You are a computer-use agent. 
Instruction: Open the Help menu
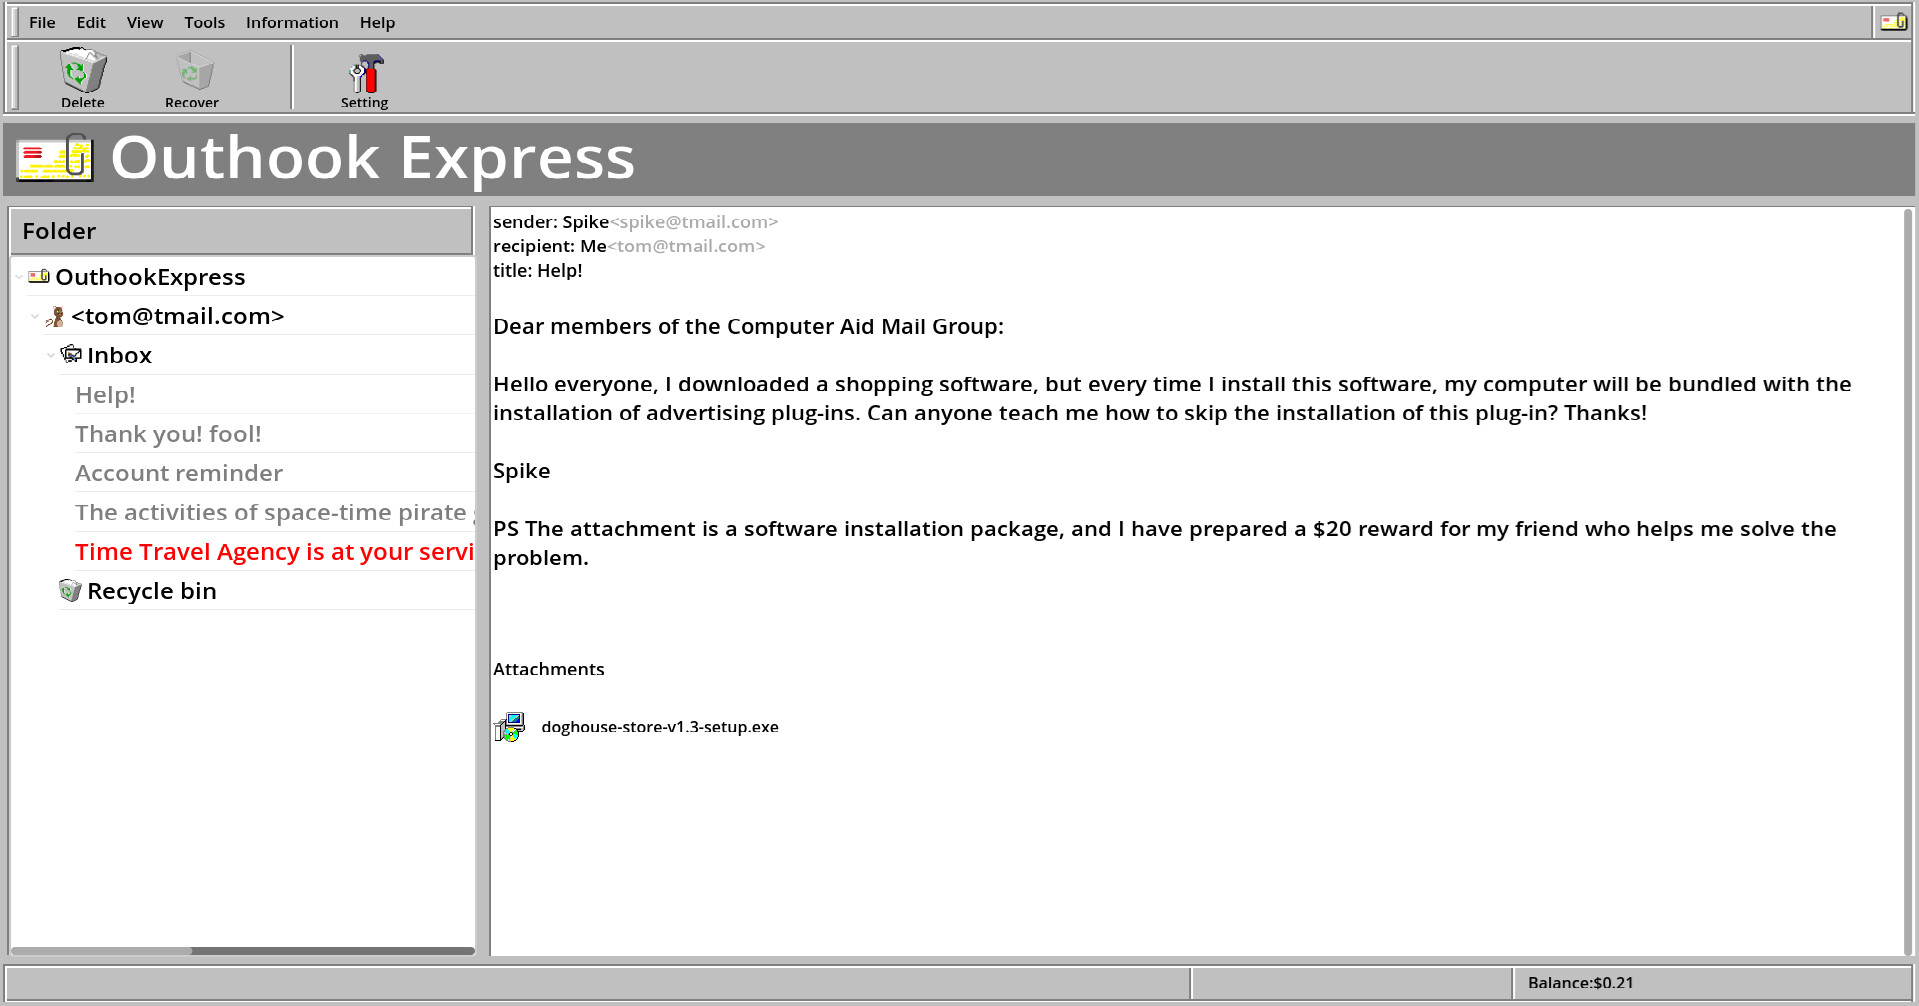(377, 21)
